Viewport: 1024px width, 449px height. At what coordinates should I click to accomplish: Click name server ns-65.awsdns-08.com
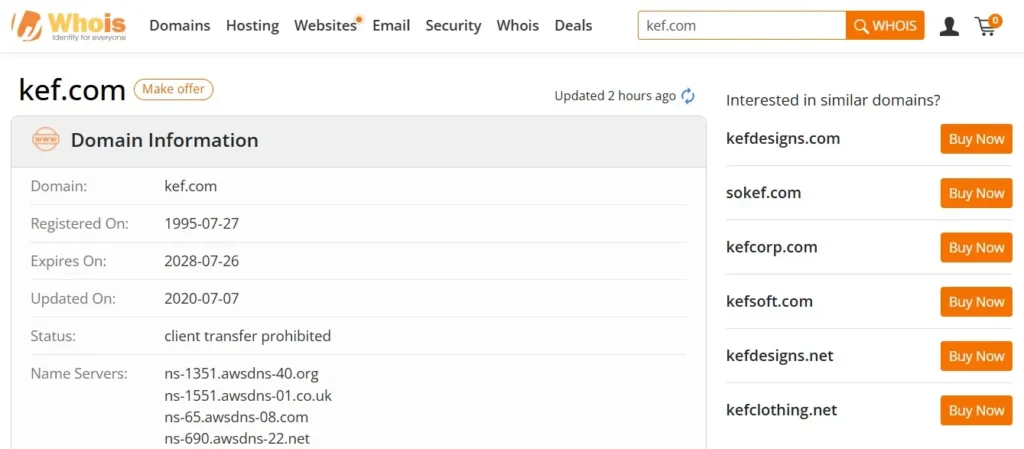236,417
